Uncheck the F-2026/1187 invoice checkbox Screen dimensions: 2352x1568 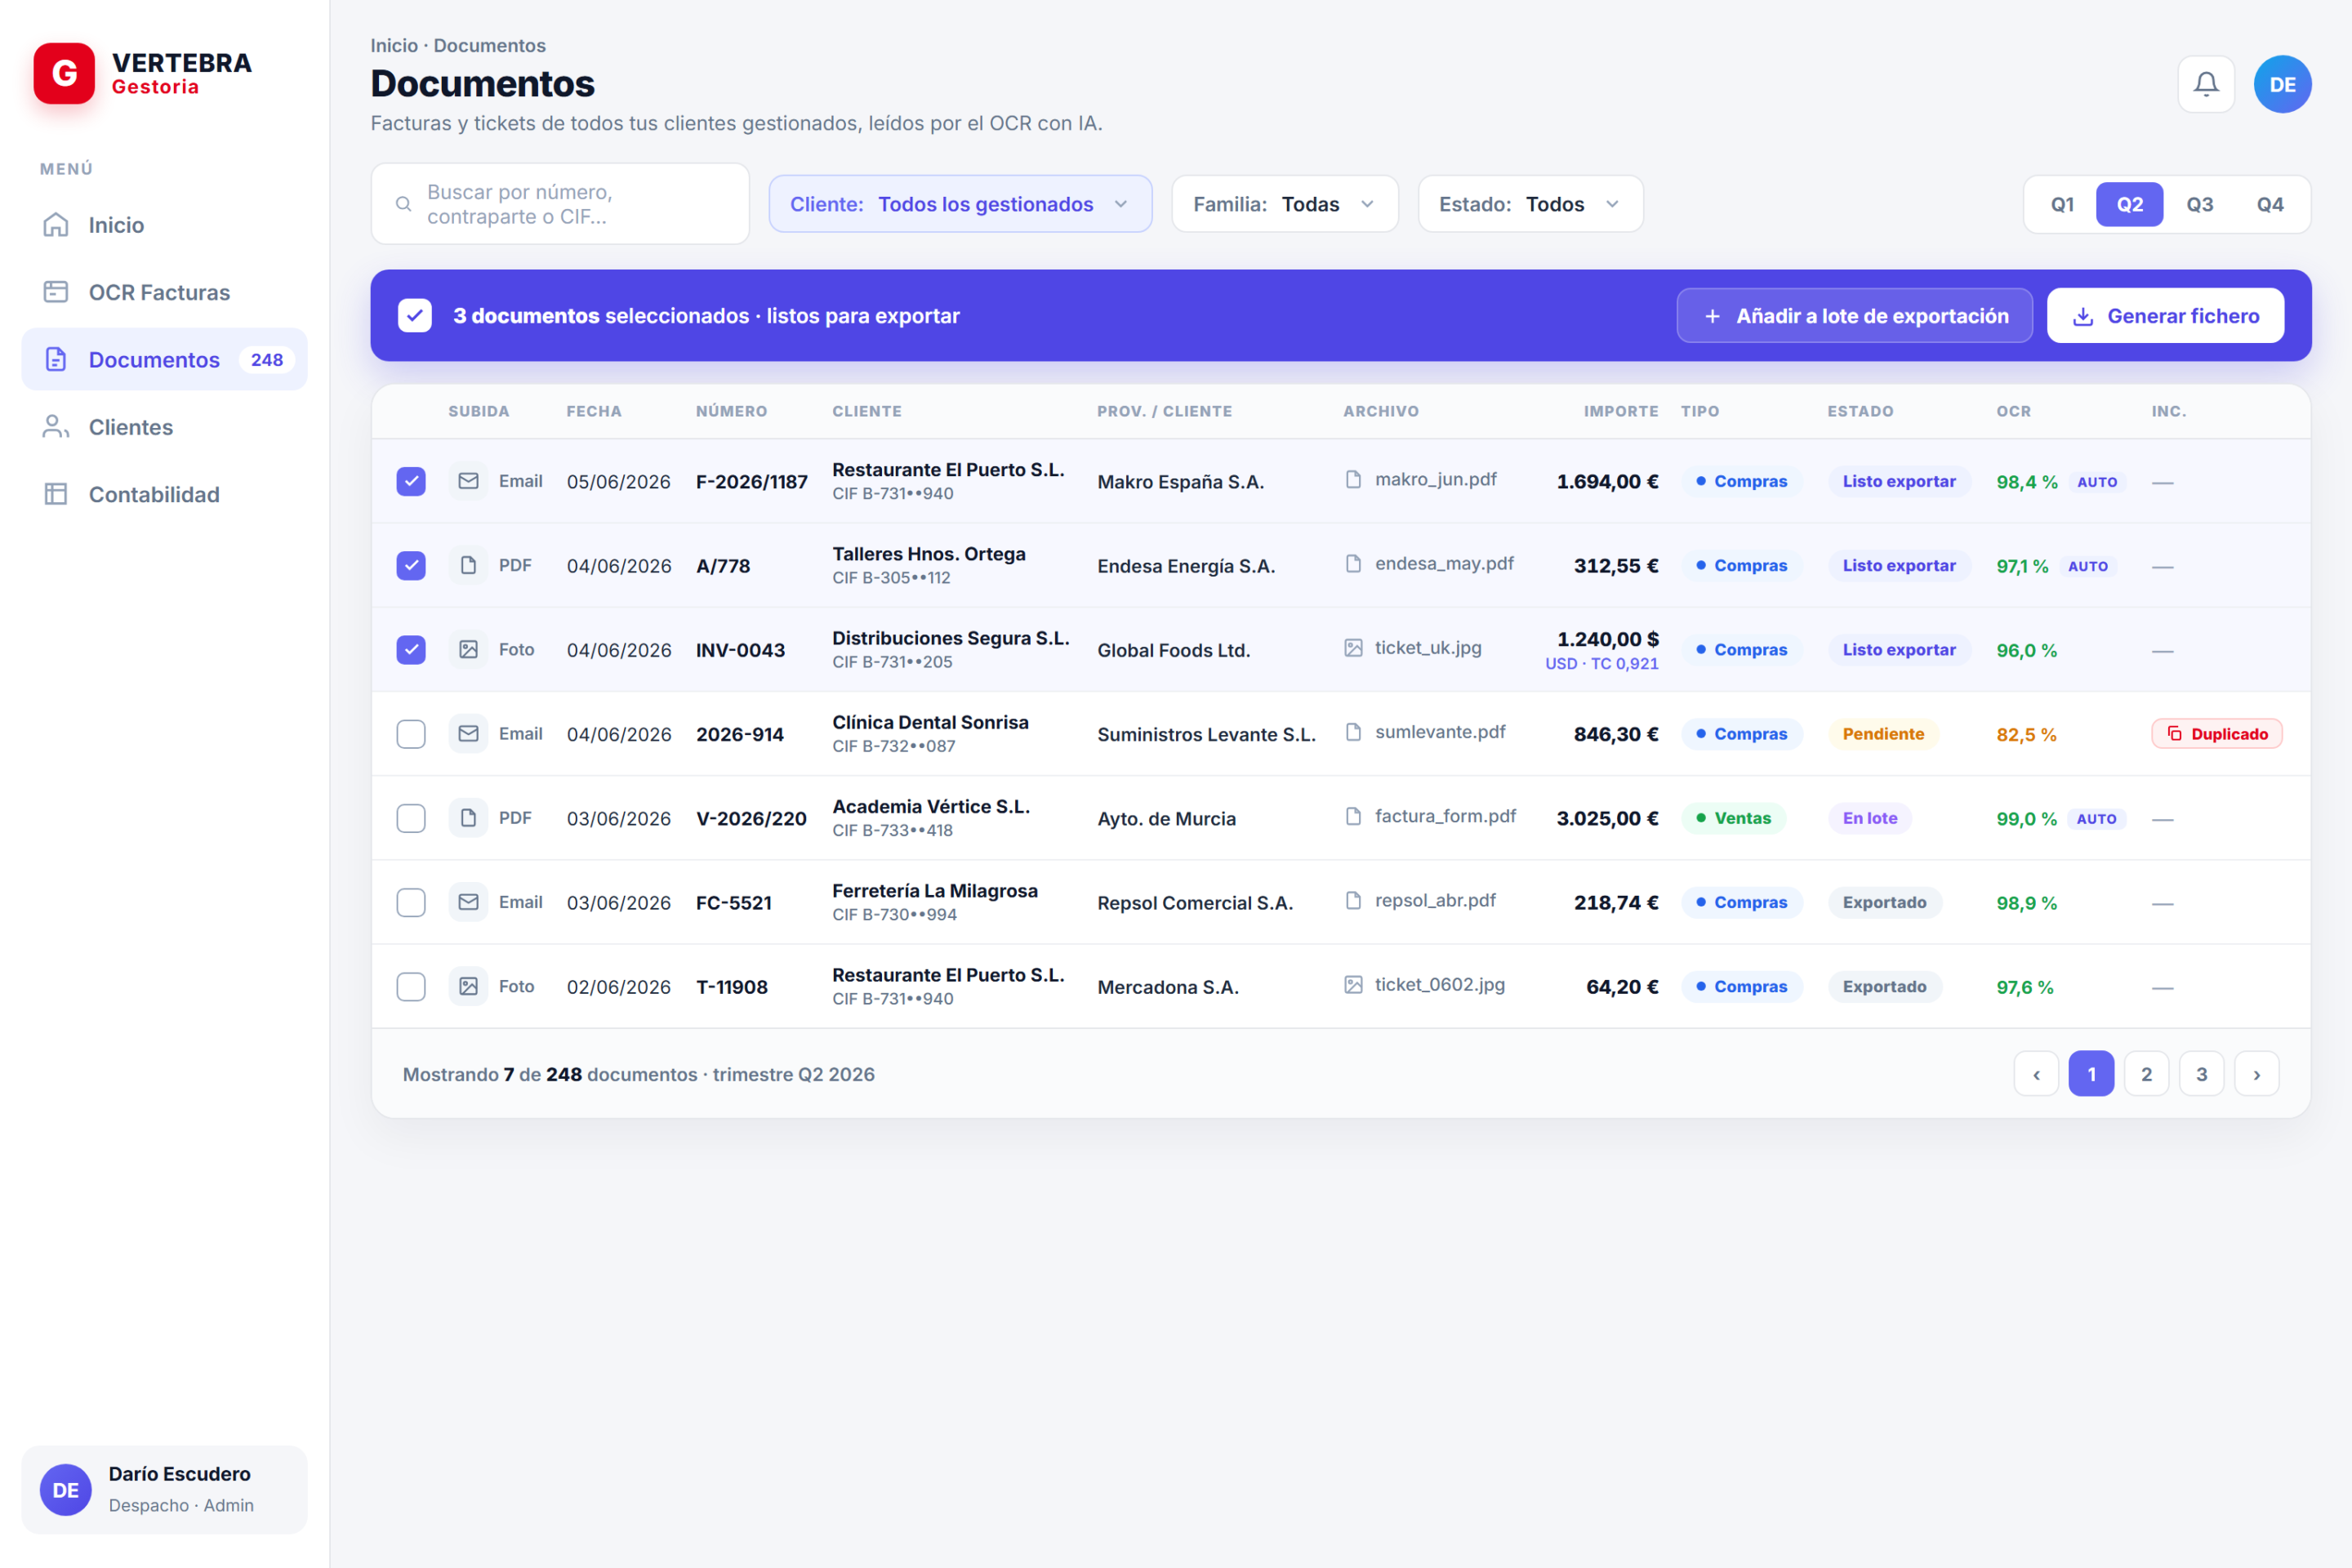click(x=411, y=481)
